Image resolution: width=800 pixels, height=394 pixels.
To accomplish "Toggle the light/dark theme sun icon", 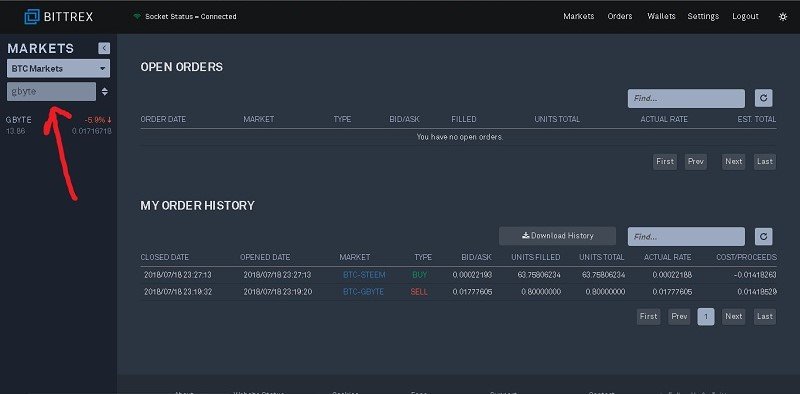I will (x=783, y=17).
